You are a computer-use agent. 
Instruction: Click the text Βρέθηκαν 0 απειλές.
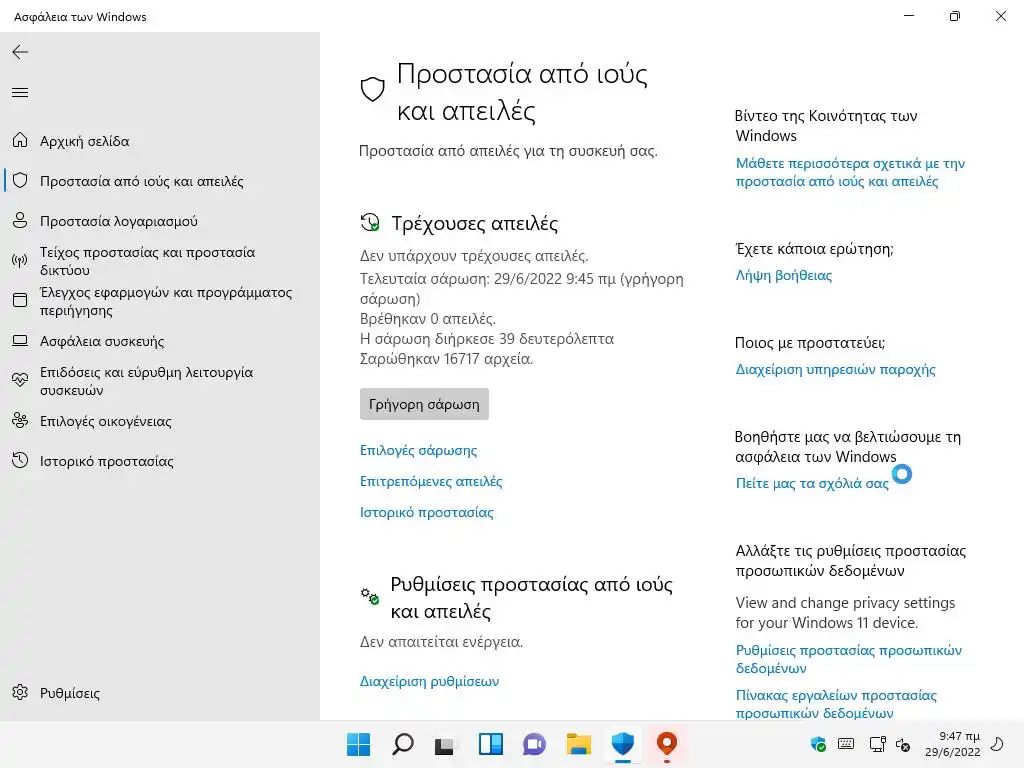[428, 319]
